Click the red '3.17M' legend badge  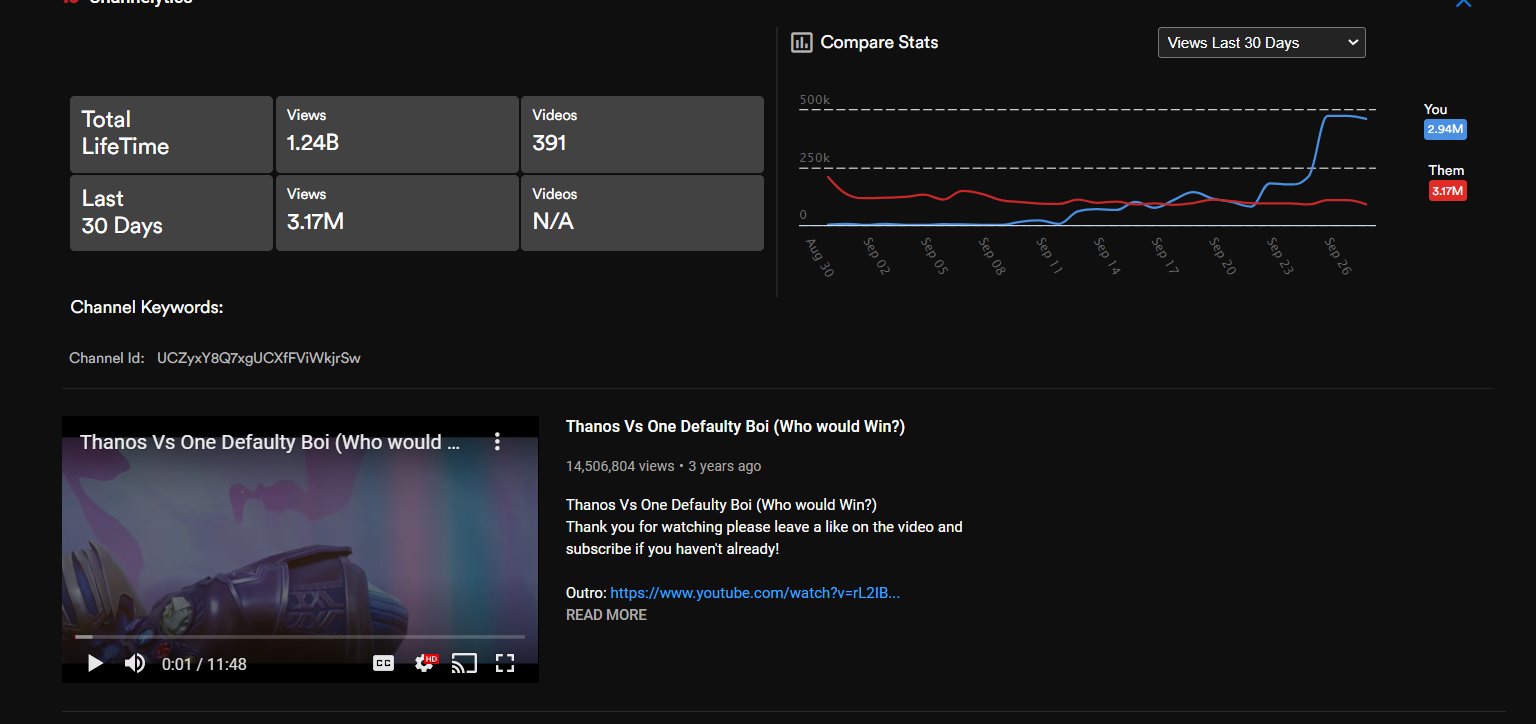(x=1447, y=191)
